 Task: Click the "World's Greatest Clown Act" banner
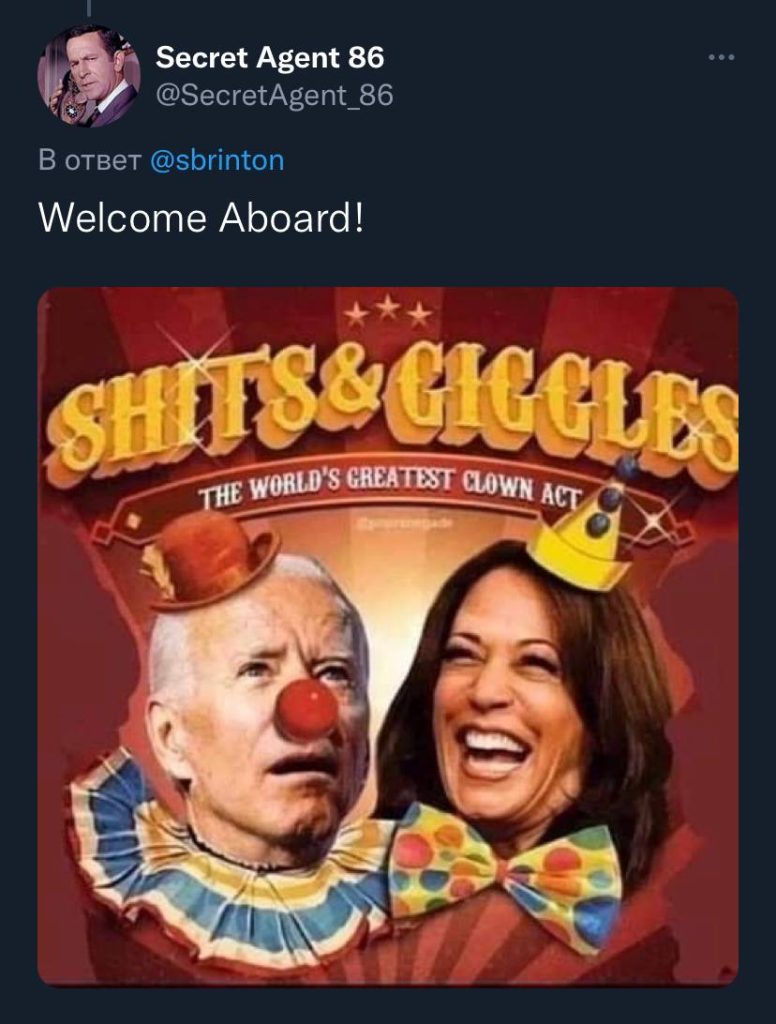(x=390, y=489)
